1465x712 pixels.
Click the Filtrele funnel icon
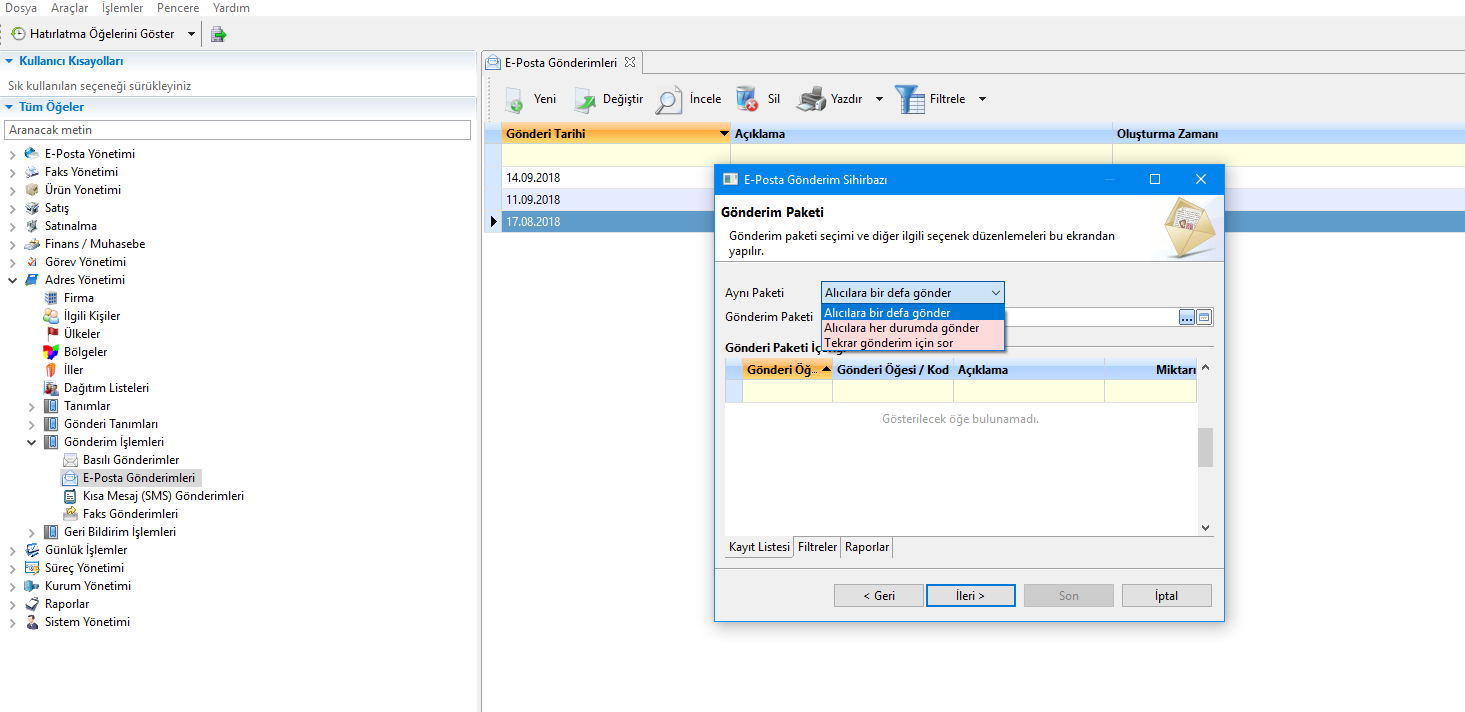[909, 99]
